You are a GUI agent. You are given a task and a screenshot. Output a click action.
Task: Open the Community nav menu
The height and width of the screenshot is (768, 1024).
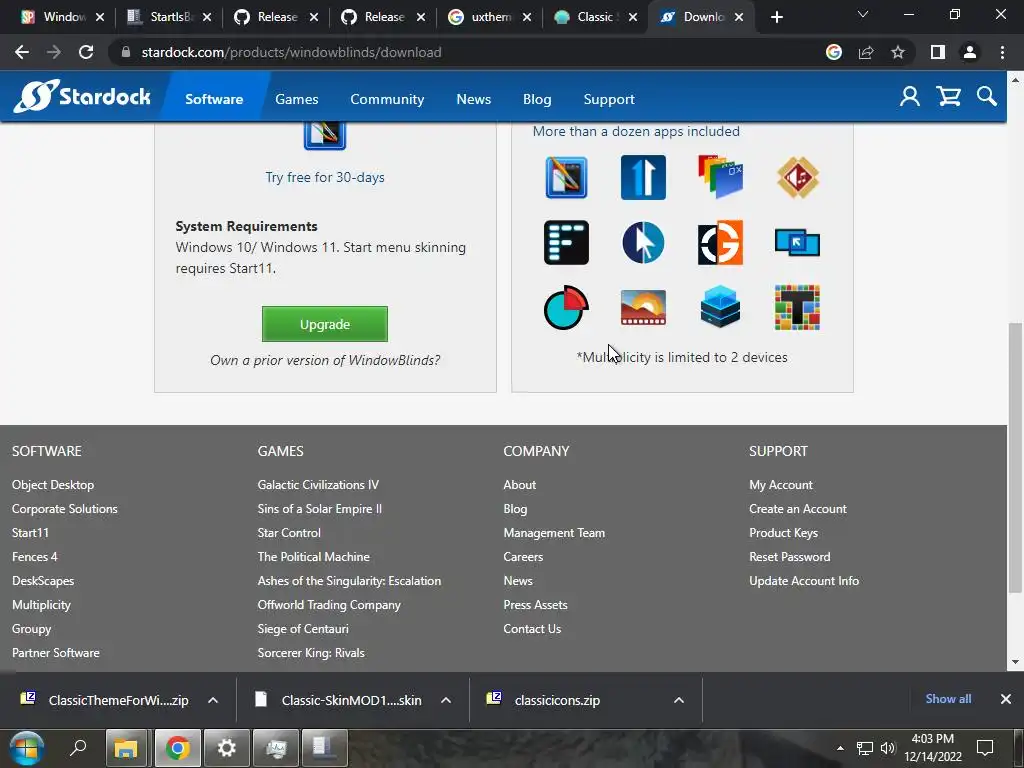point(387,99)
